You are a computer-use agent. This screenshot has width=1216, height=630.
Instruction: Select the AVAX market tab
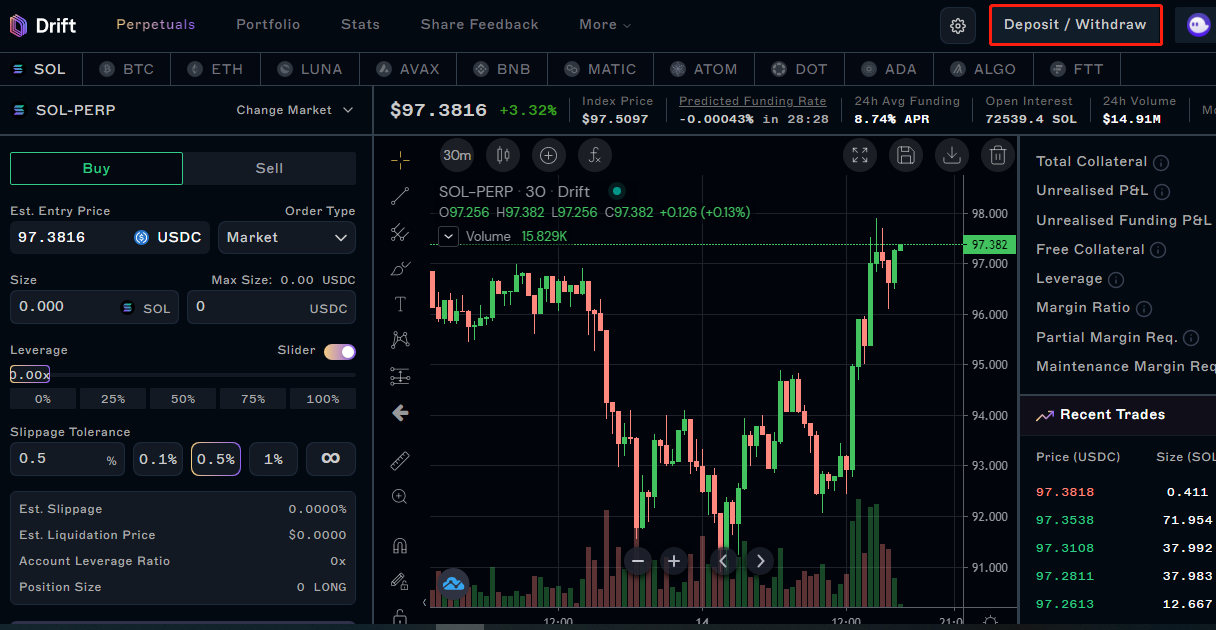click(x=408, y=69)
